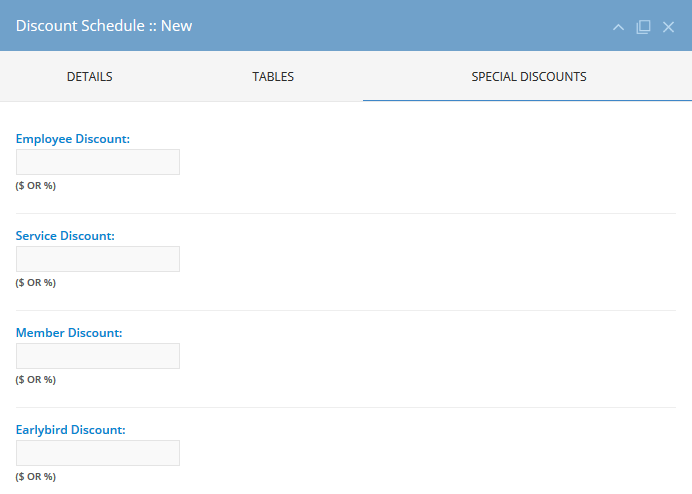Click ($ OR %) hint under Employee Discount
This screenshot has height=494, width=692.
click(36, 186)
